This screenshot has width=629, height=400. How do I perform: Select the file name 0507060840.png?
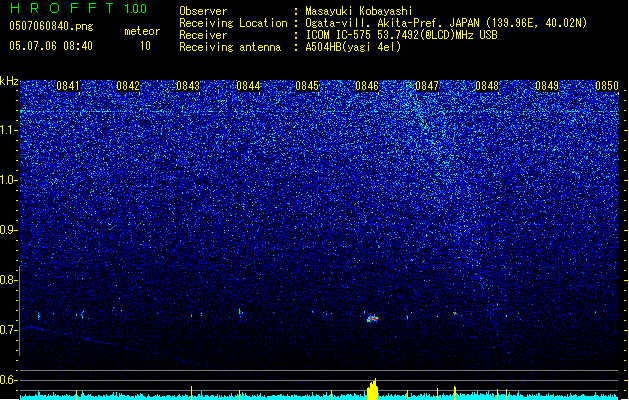pos(51,26)
